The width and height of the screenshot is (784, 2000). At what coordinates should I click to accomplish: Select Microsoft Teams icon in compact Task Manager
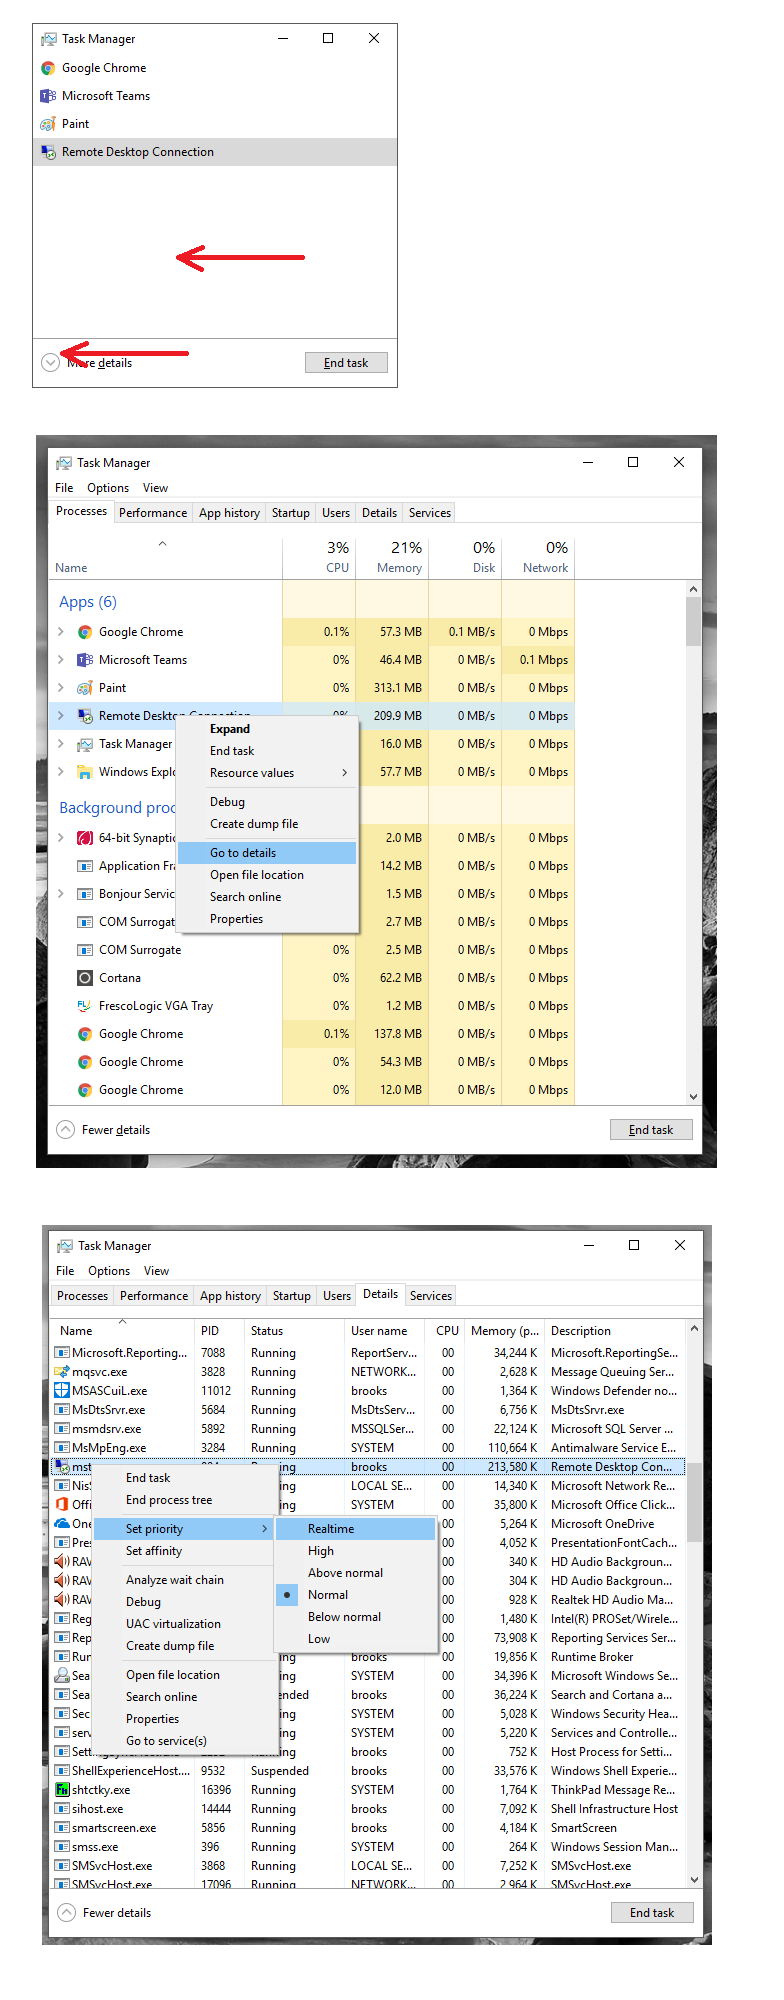click(x=48, y=96)
